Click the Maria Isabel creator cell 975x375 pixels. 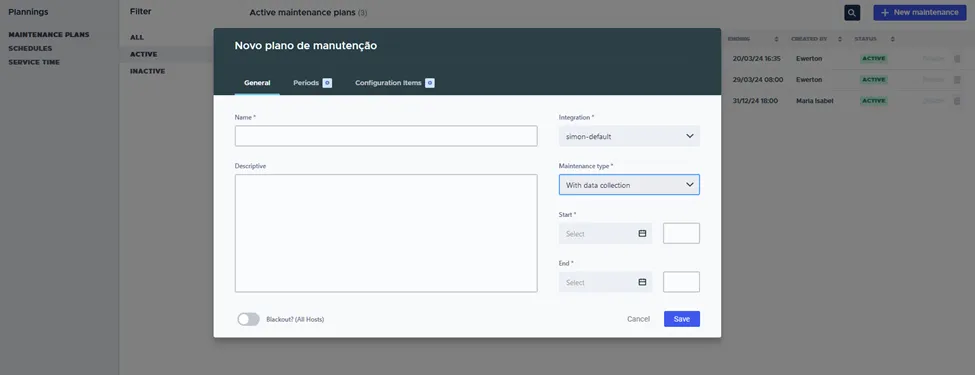tap(815, 101)
